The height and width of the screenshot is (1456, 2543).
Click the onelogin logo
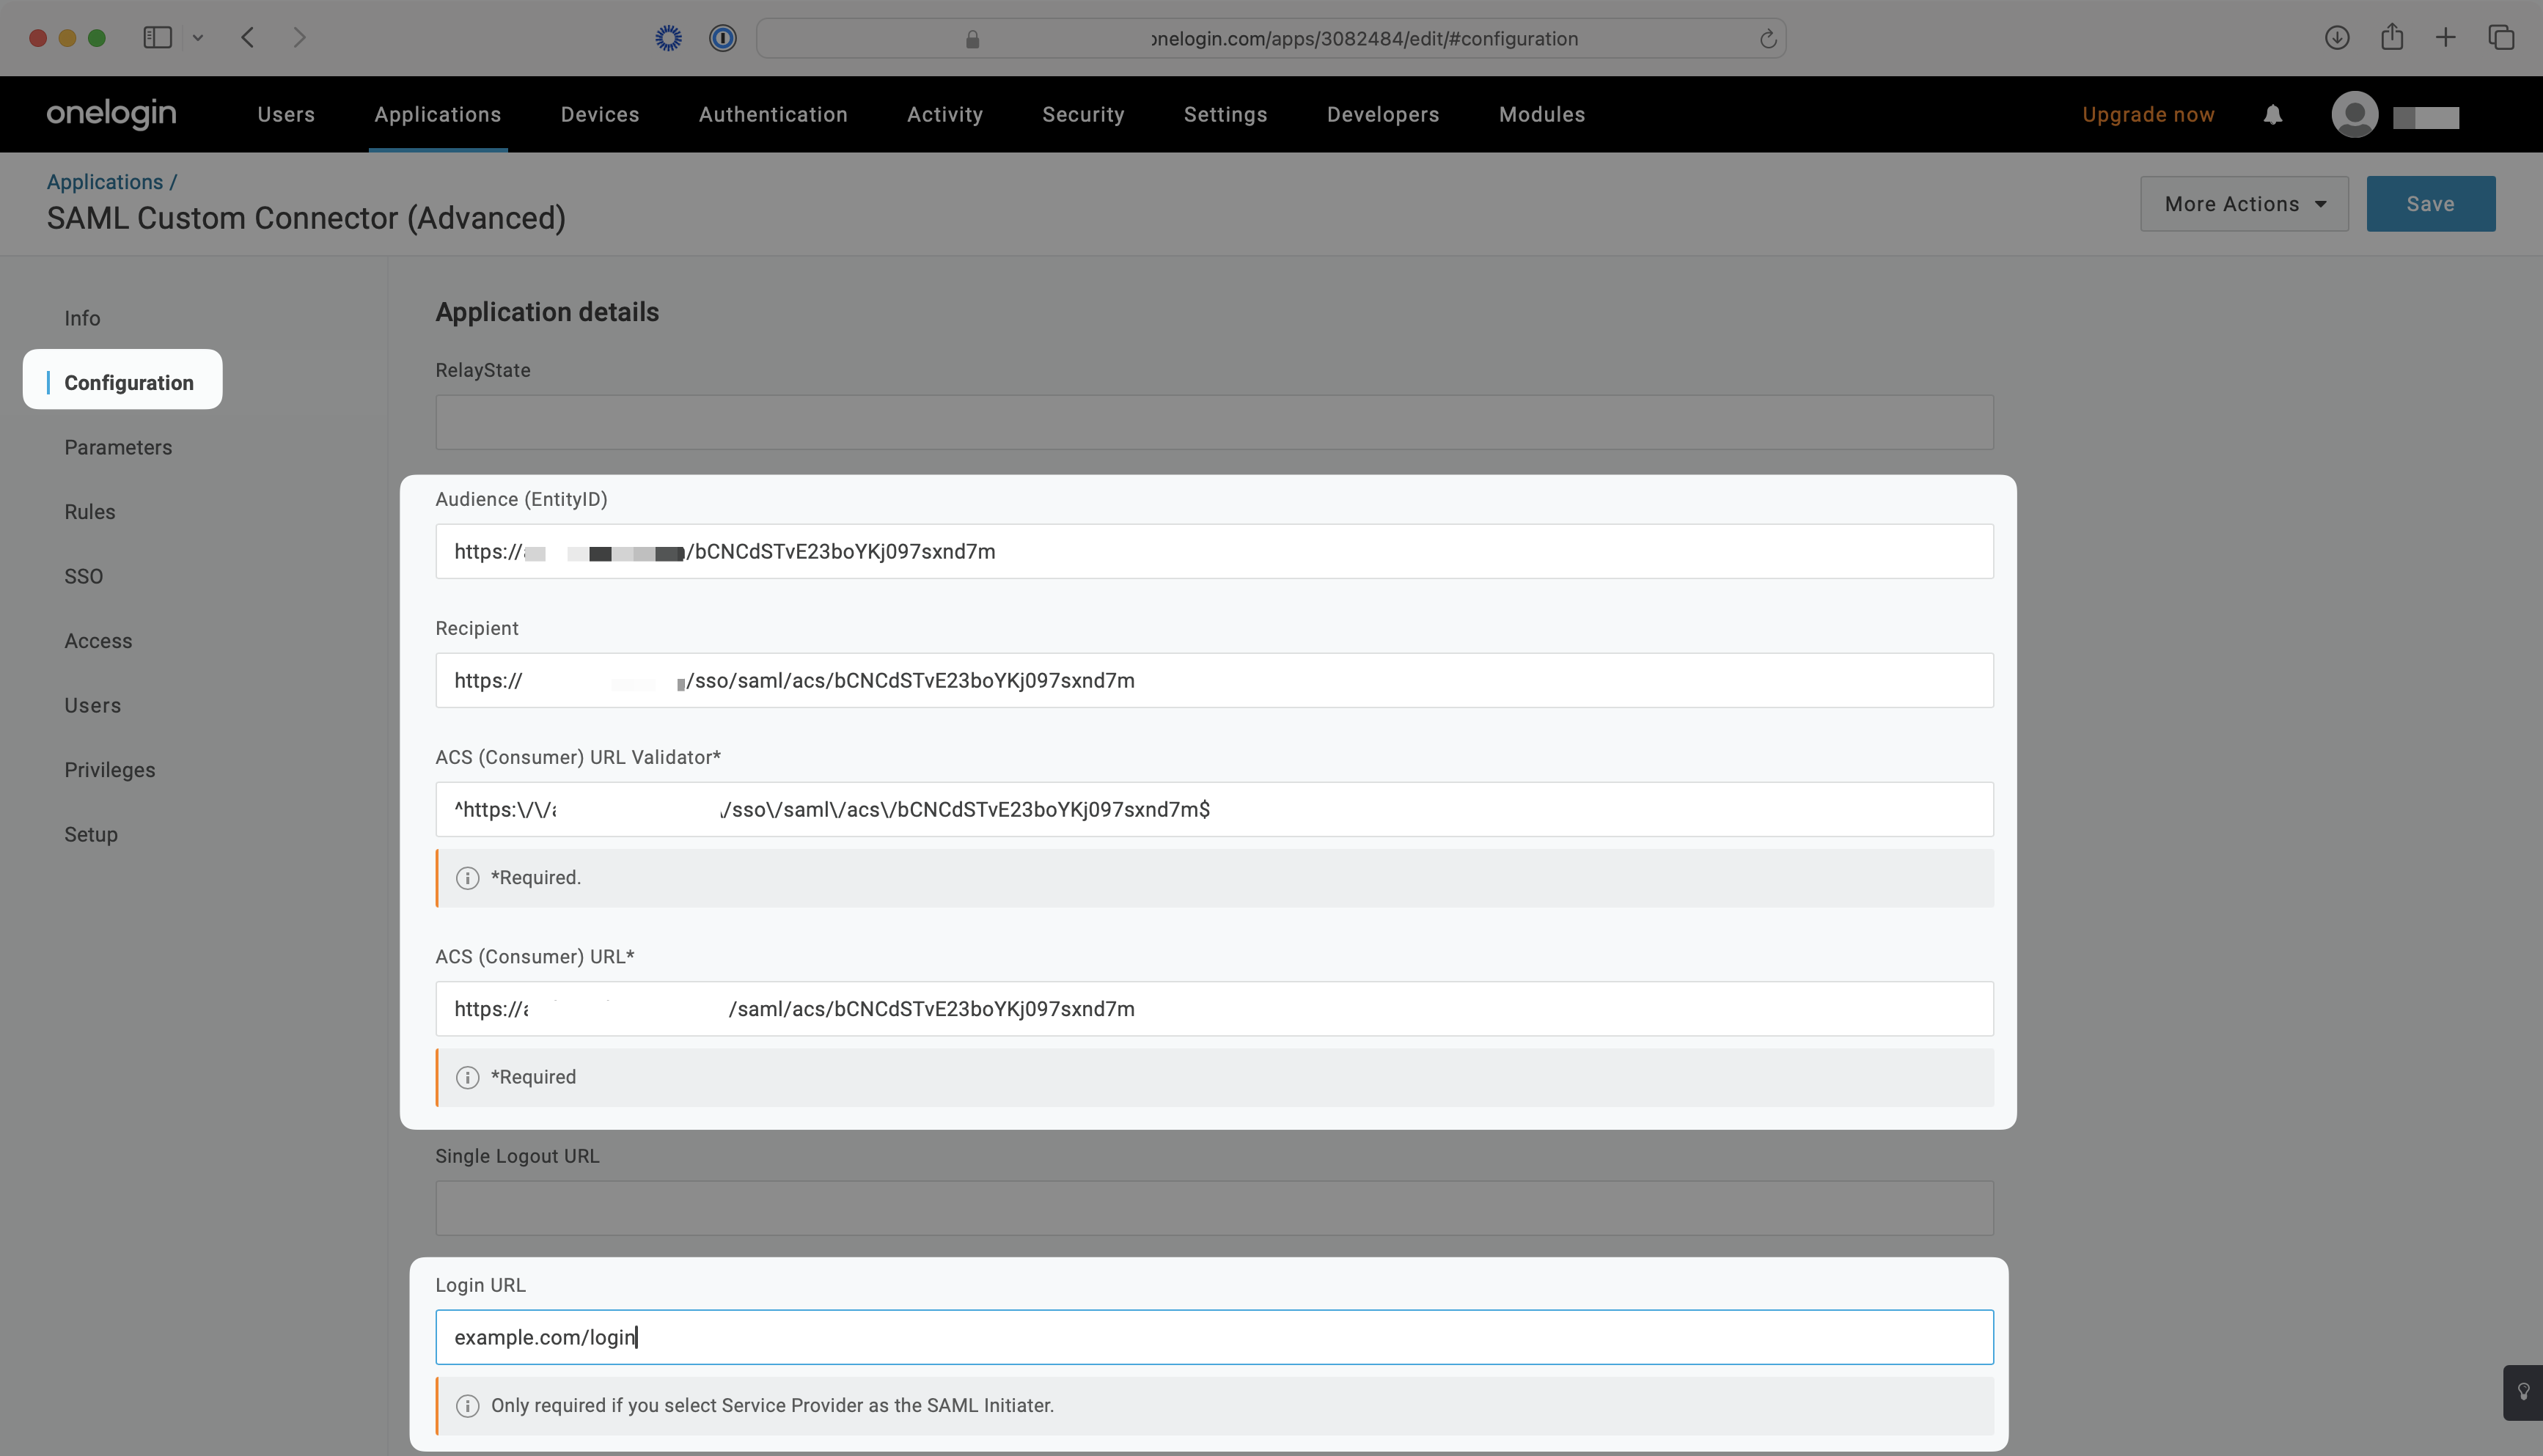(x=110, y=114)
